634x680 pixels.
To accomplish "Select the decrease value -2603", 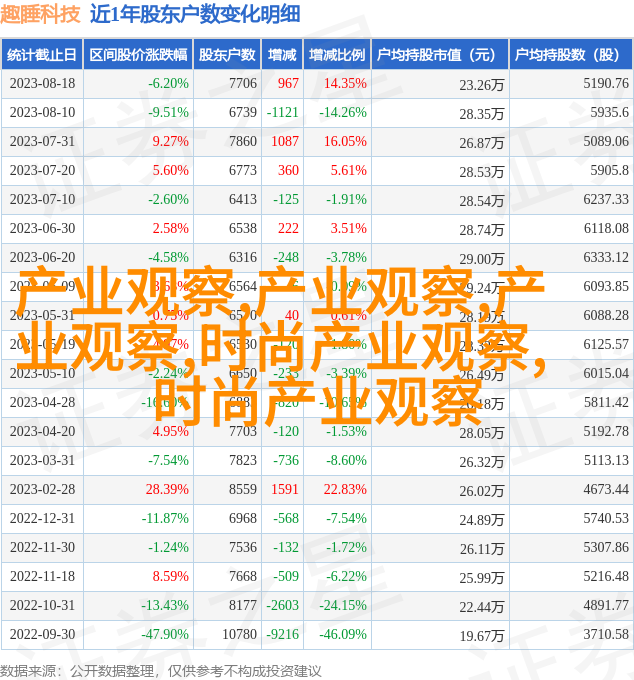I will tap(283, 606).
